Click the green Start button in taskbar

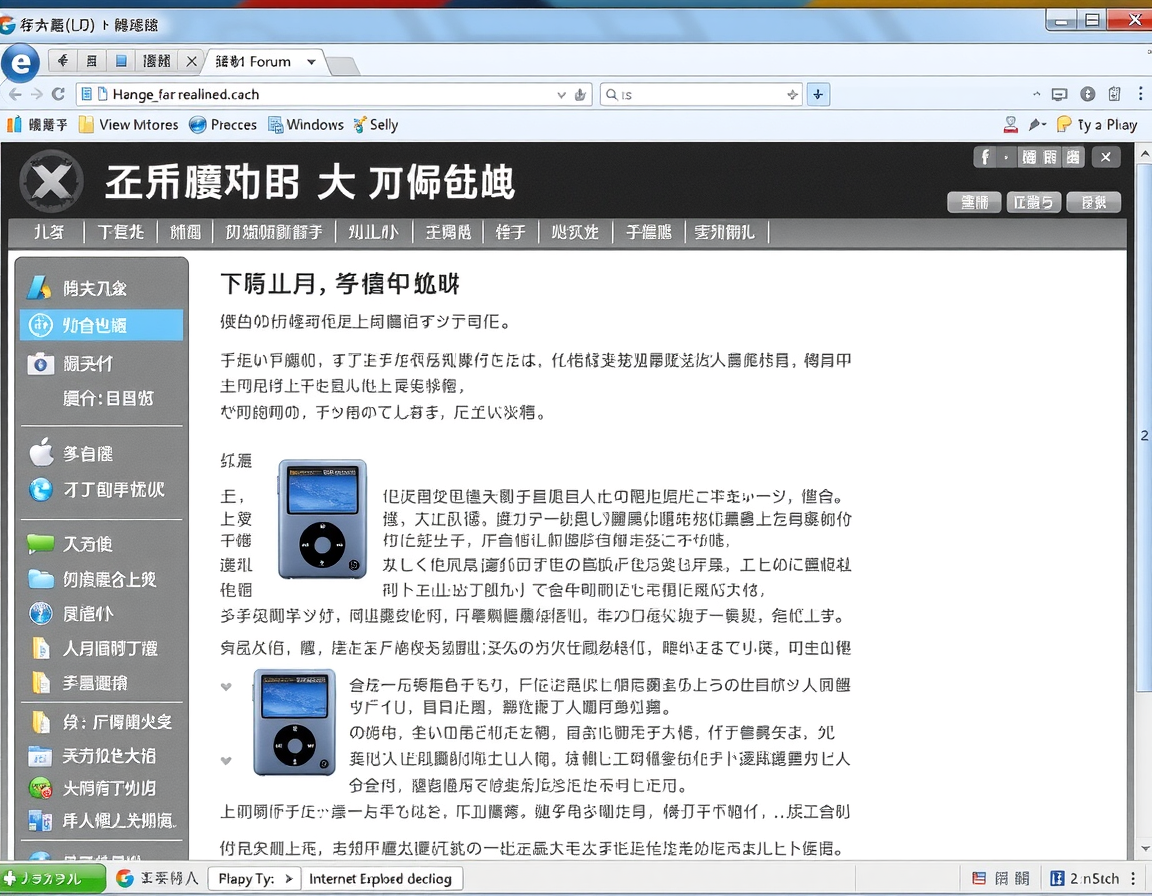point(51,878)
